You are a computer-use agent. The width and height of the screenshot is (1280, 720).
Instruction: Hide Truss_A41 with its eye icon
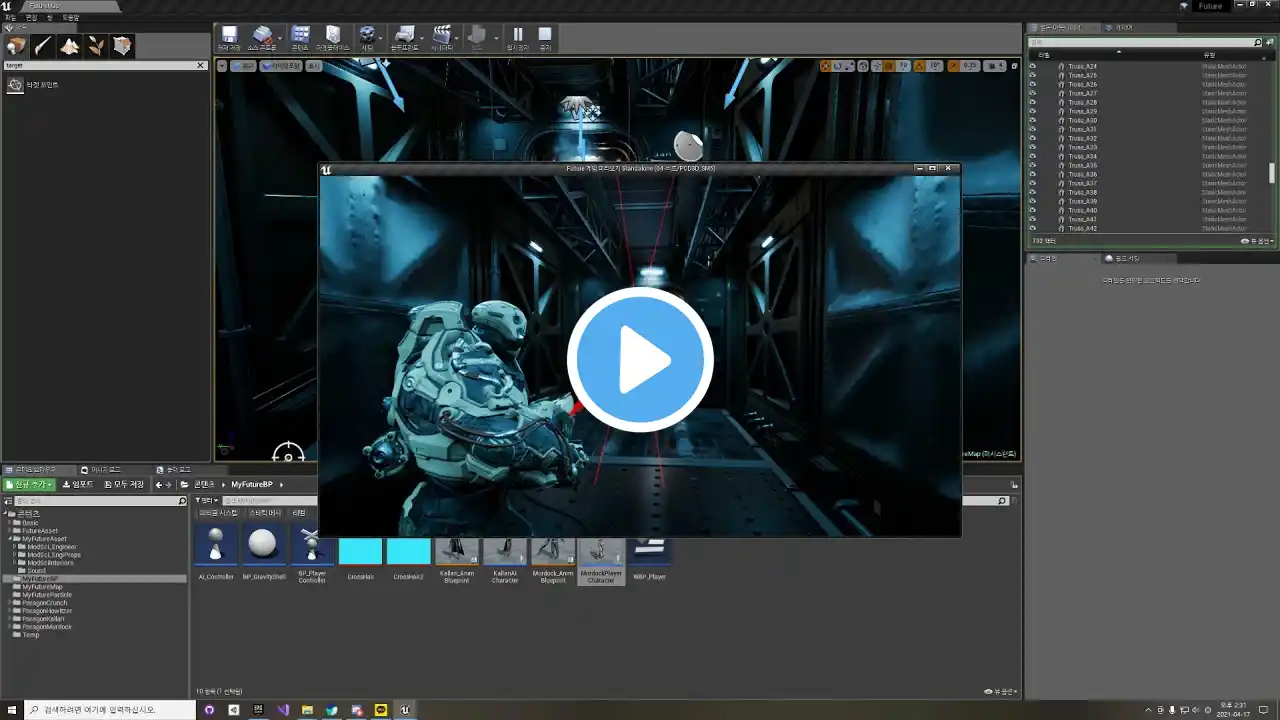point(1033,219)
